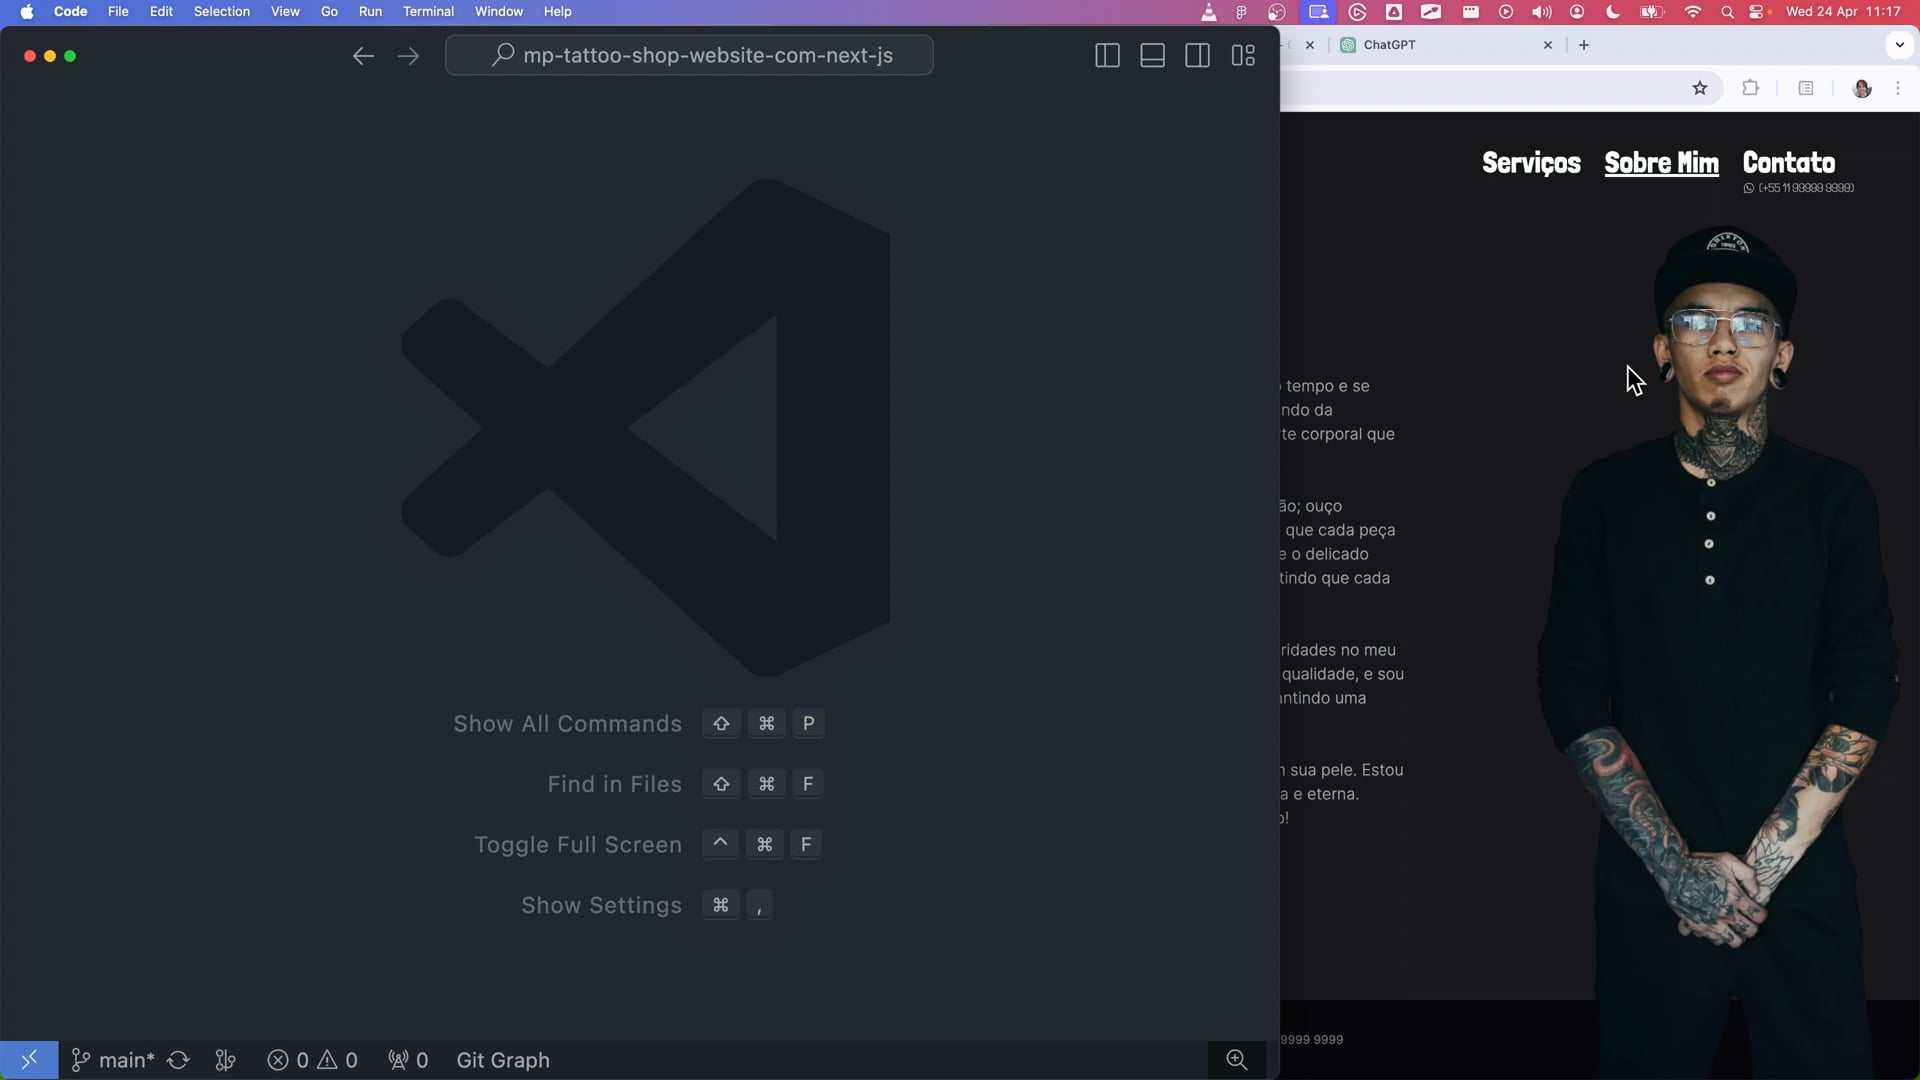Viewport: 1920px width, 1080px height.
Task: Open the mp-tattoo-shop-website command center search
Action: 689,55
